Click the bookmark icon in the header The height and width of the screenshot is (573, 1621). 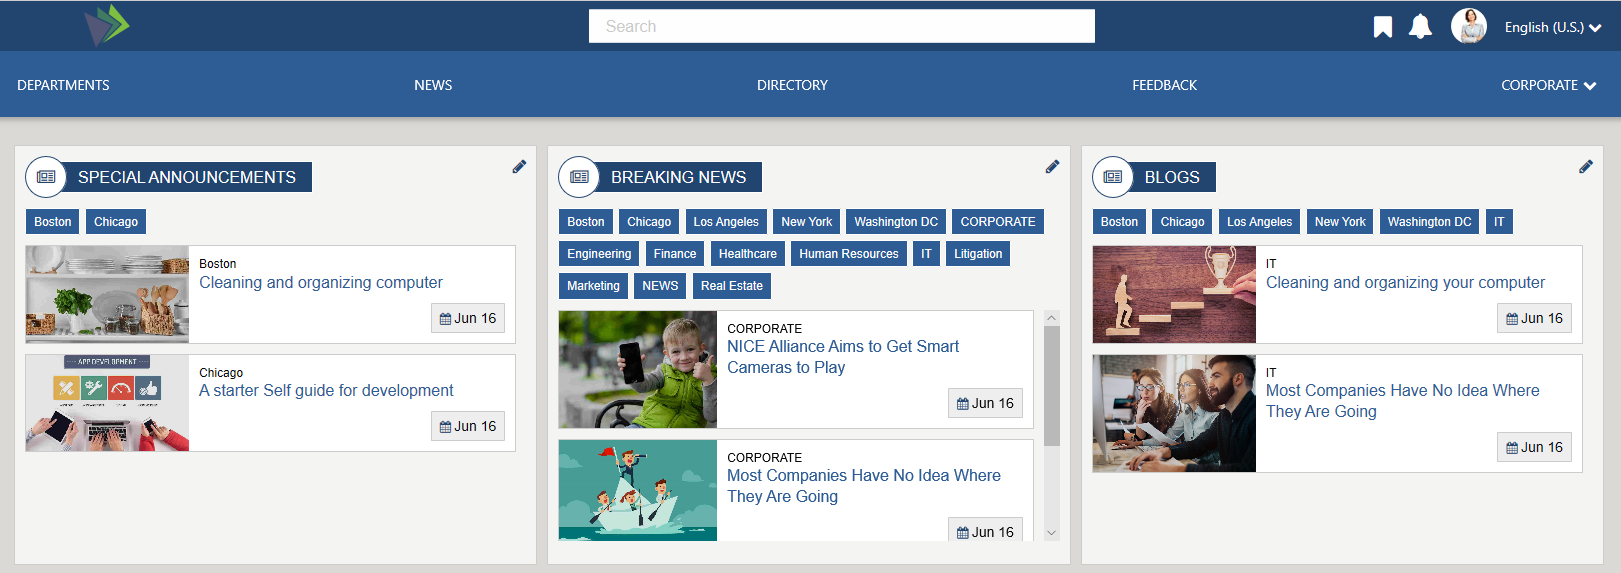click(1382, 27)
